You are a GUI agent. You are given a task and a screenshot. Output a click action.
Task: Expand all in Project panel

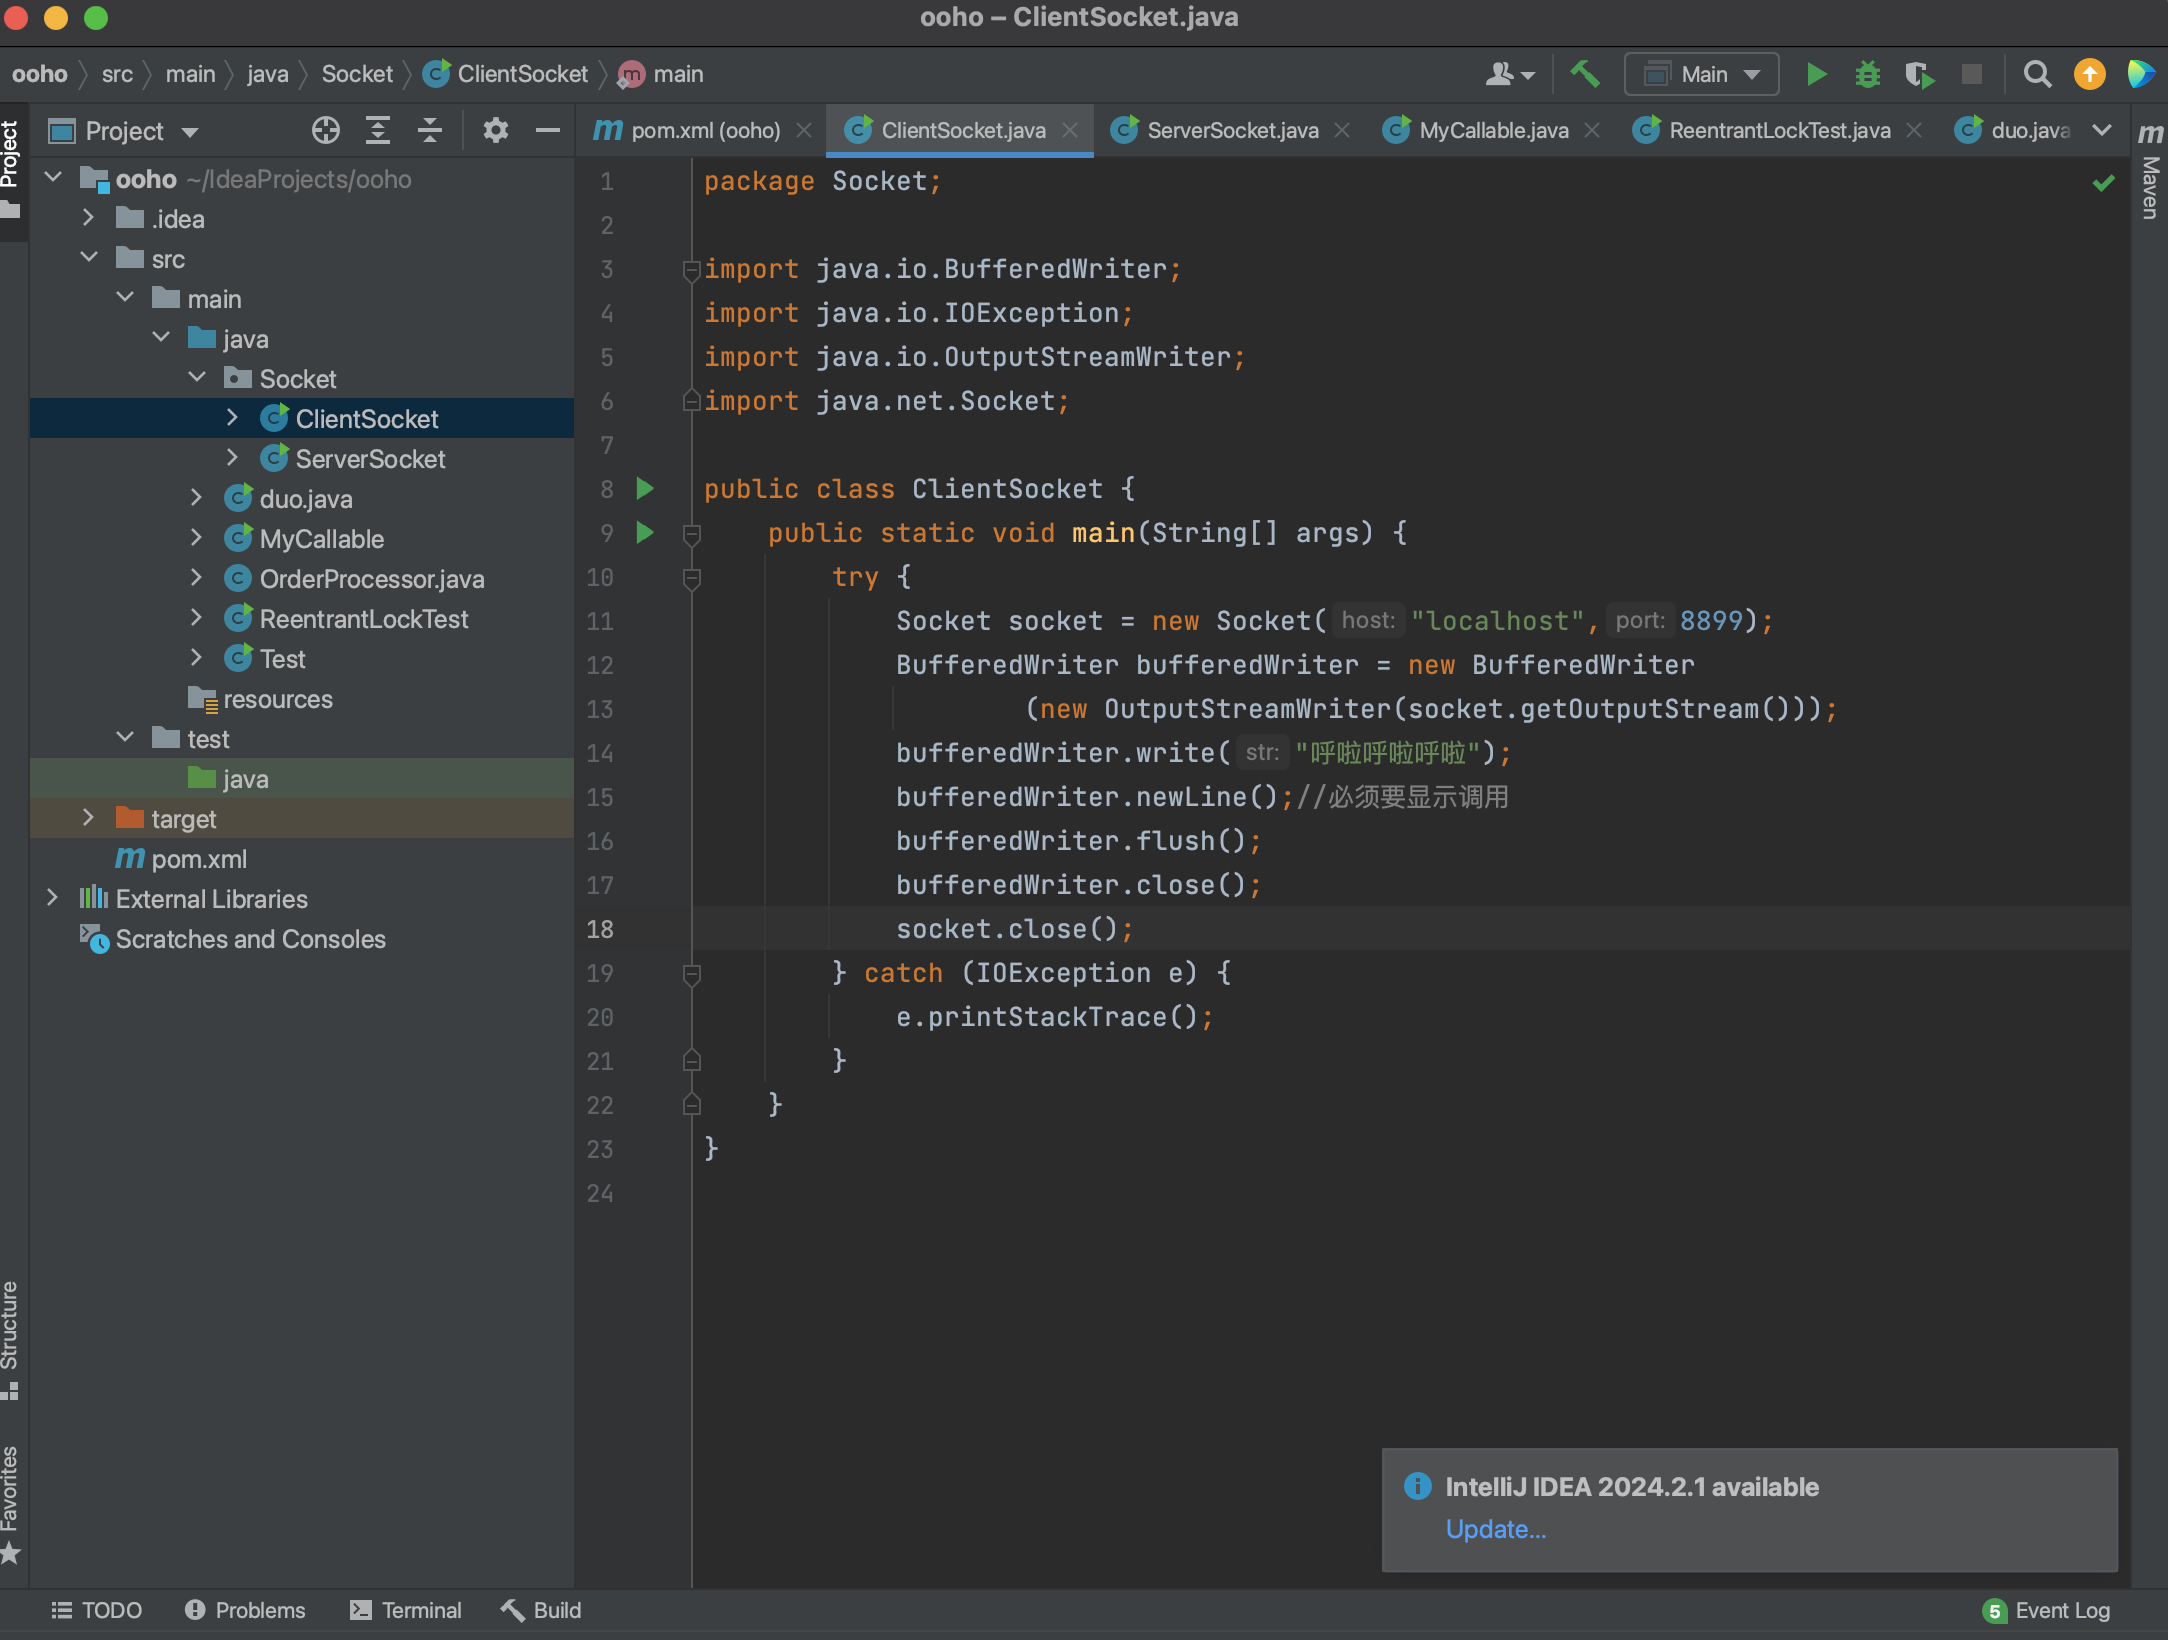377,131
